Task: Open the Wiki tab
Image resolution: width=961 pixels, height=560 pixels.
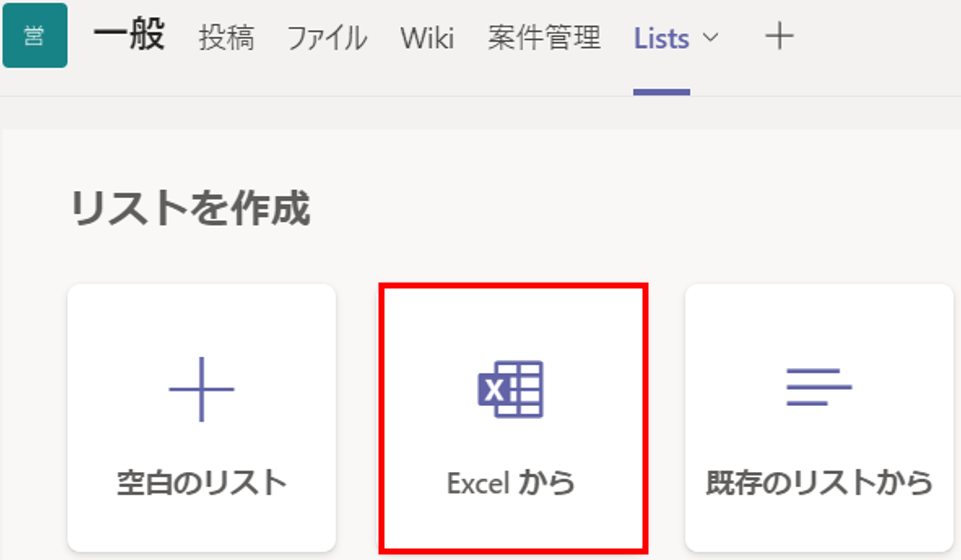Action: [x=427, y=38]
